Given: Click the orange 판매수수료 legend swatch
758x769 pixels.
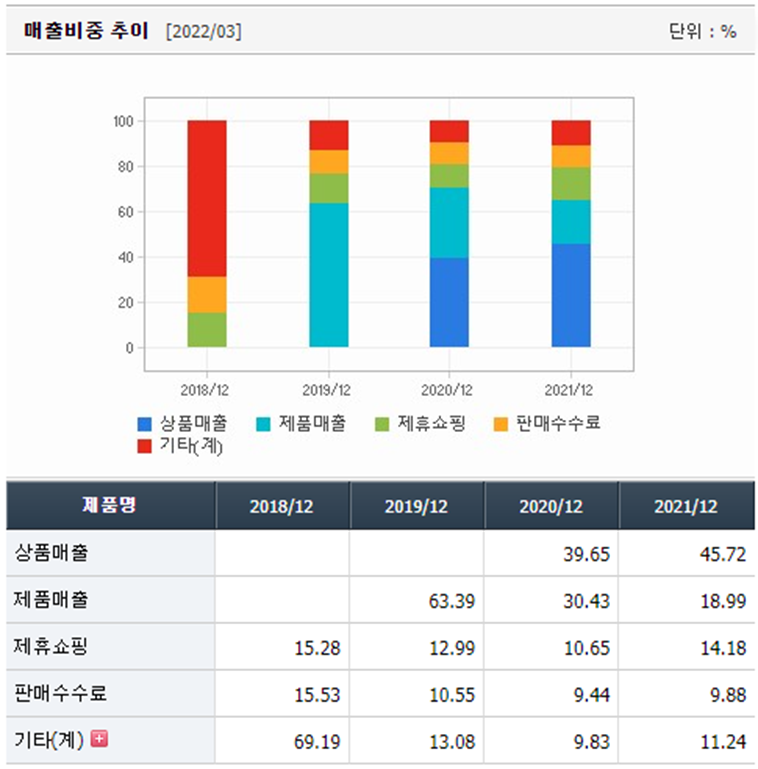Looking at the screenshot, I should click(x=501, y=424).
